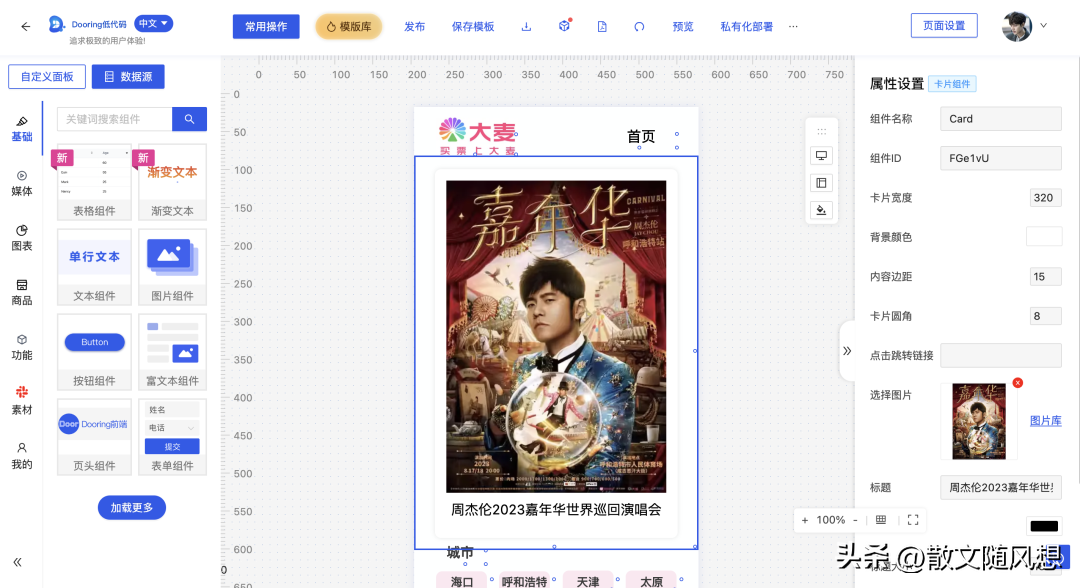
Task: Click the 组件ID field FGe1vU
Action: (x=1001, y=158)
